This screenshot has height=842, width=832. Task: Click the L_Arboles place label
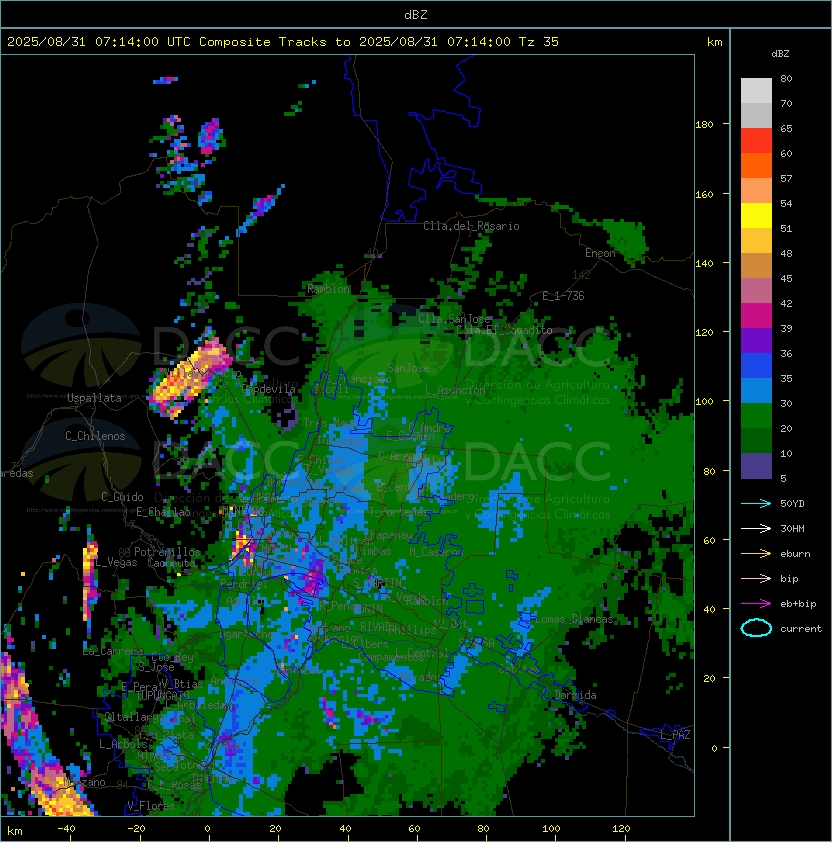pos(122,744)
